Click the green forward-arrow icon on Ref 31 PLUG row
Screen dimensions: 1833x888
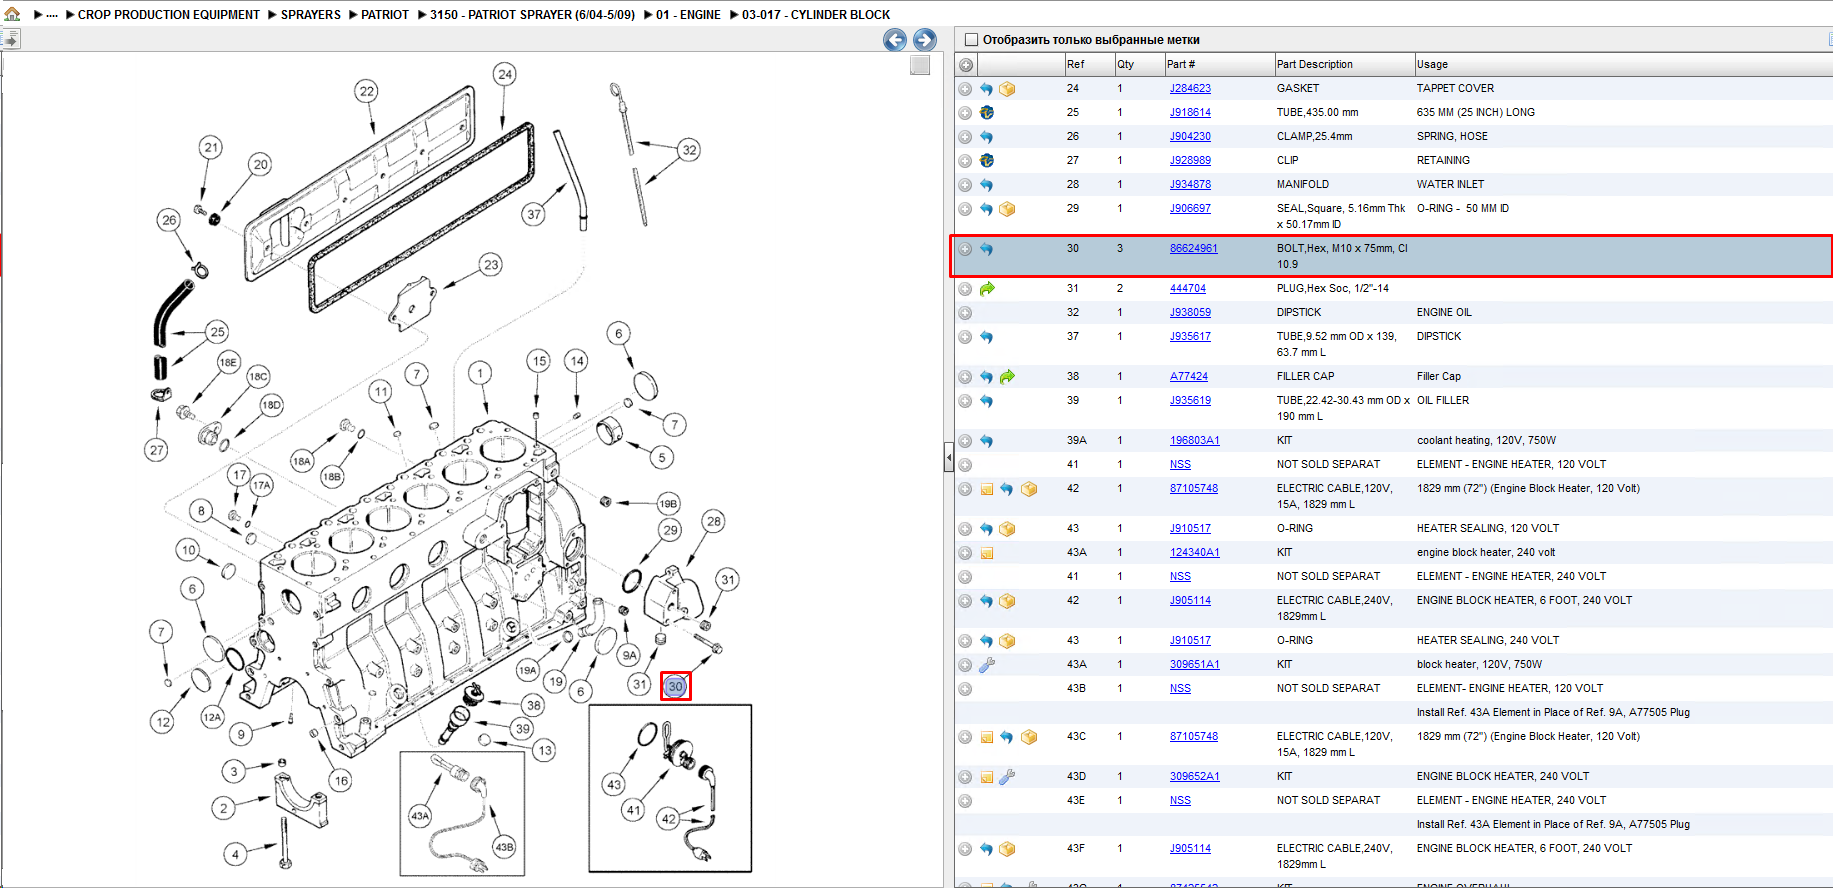987,289
